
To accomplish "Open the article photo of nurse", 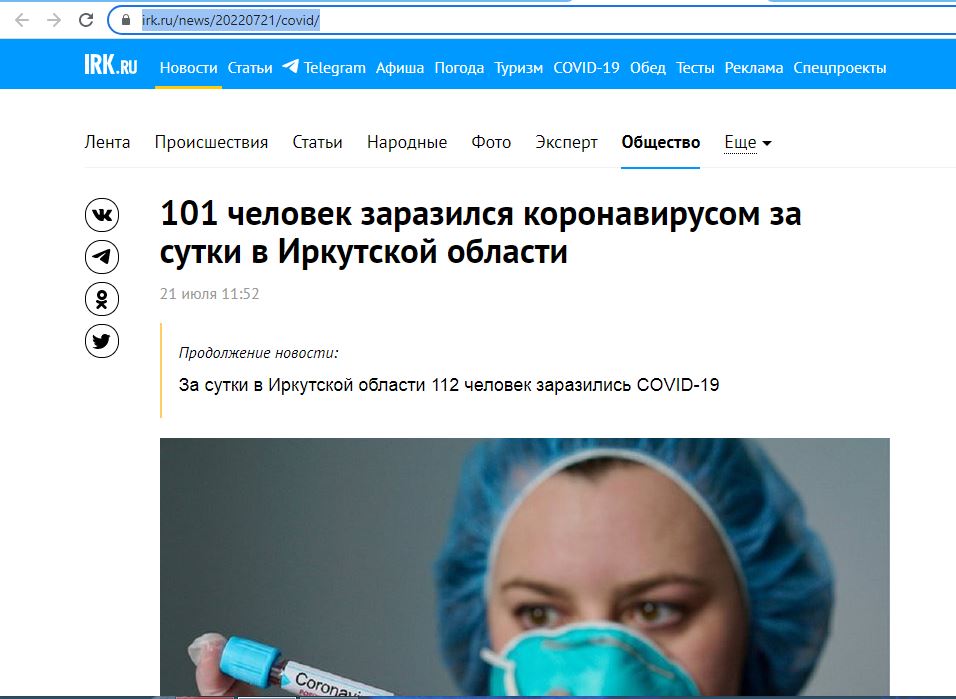I will coord(524,567).
